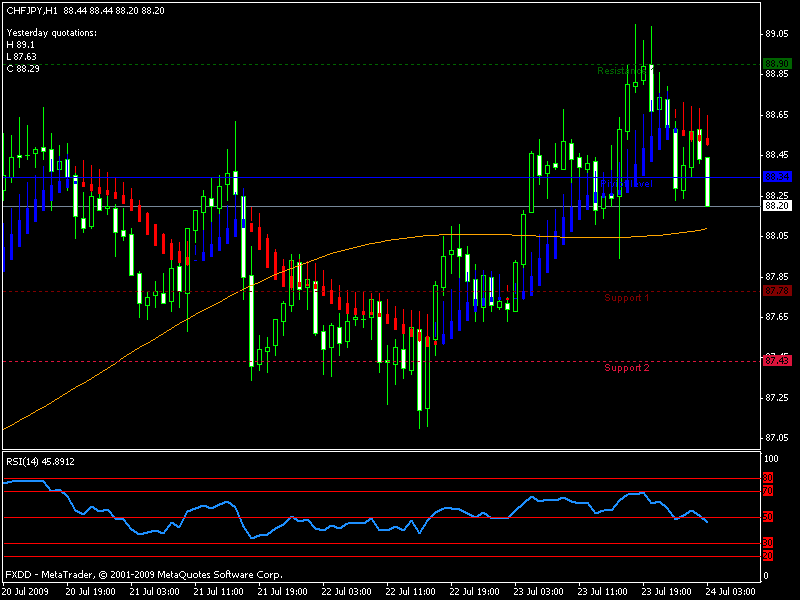Screen dimensions: 800x600
Task: Click the blue 88.34 pivot price tag
Action: 777,177
